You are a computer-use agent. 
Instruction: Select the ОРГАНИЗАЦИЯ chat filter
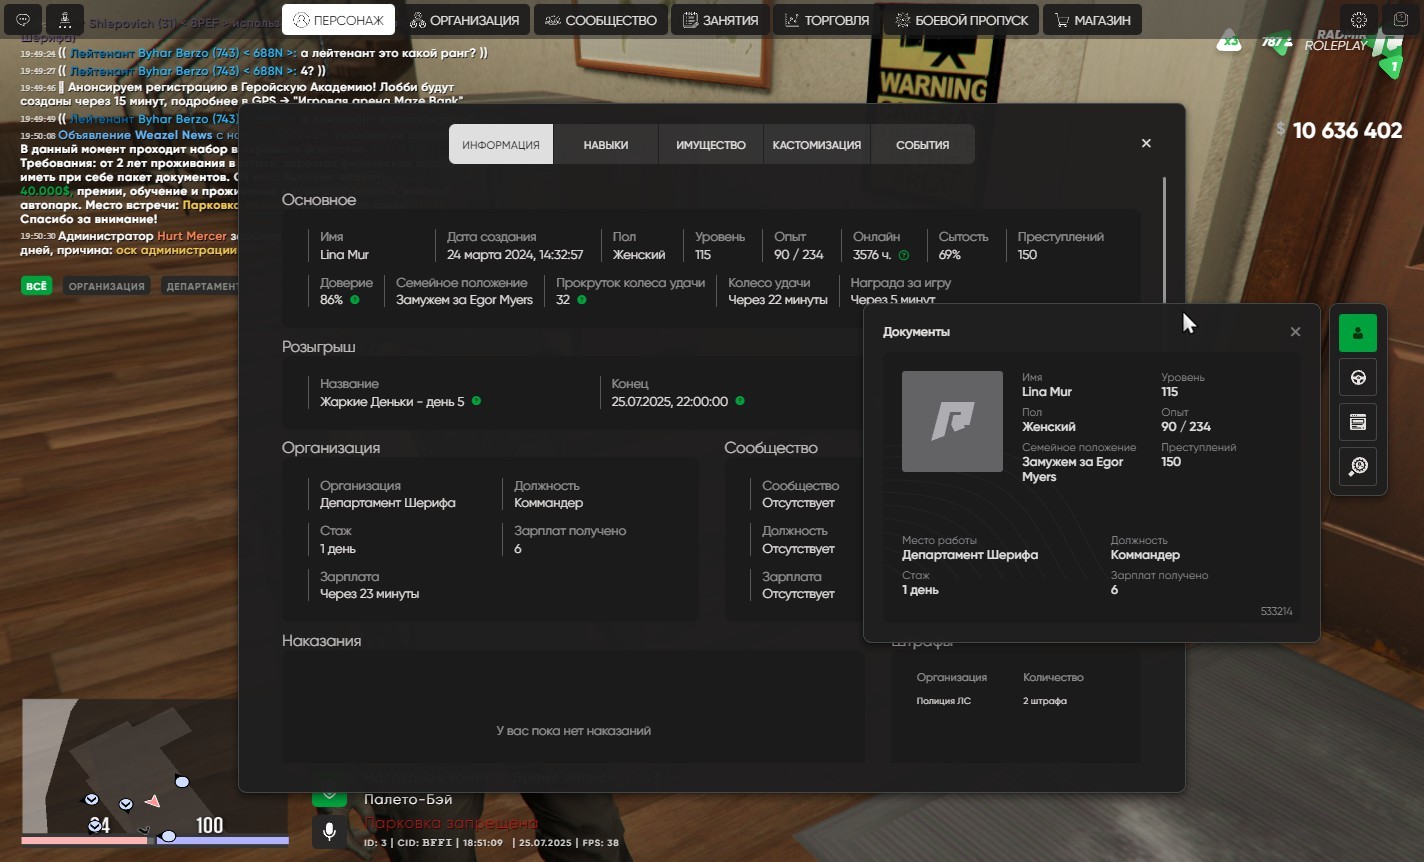[107, 286]
